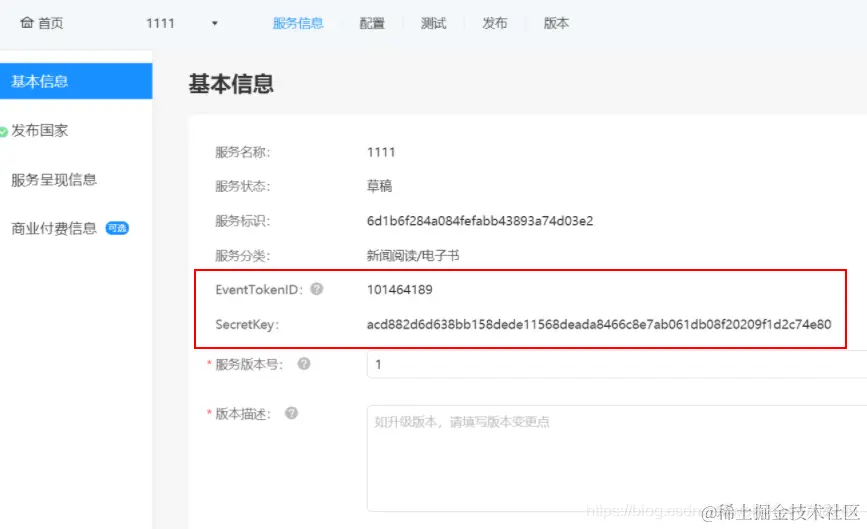
Task: Click the EventTokenID value 101464189
Action: pyautogui.click(x=400, y=290)
